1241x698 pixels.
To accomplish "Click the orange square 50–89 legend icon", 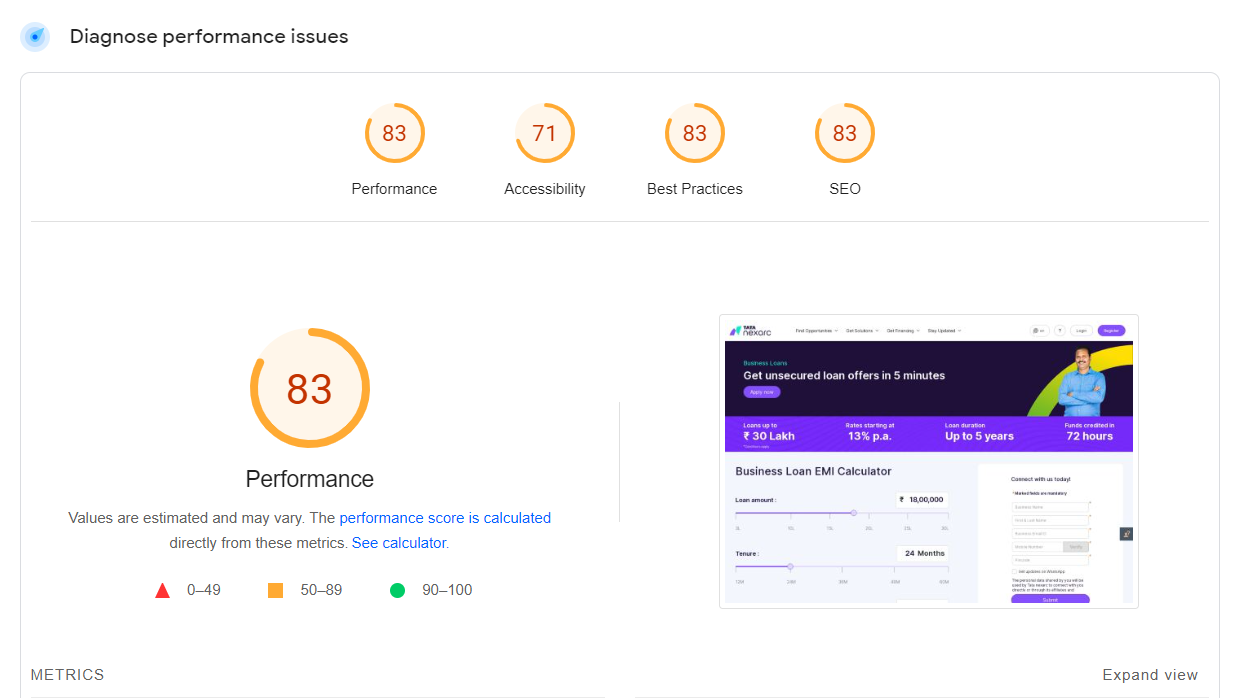I will point(275,590).
